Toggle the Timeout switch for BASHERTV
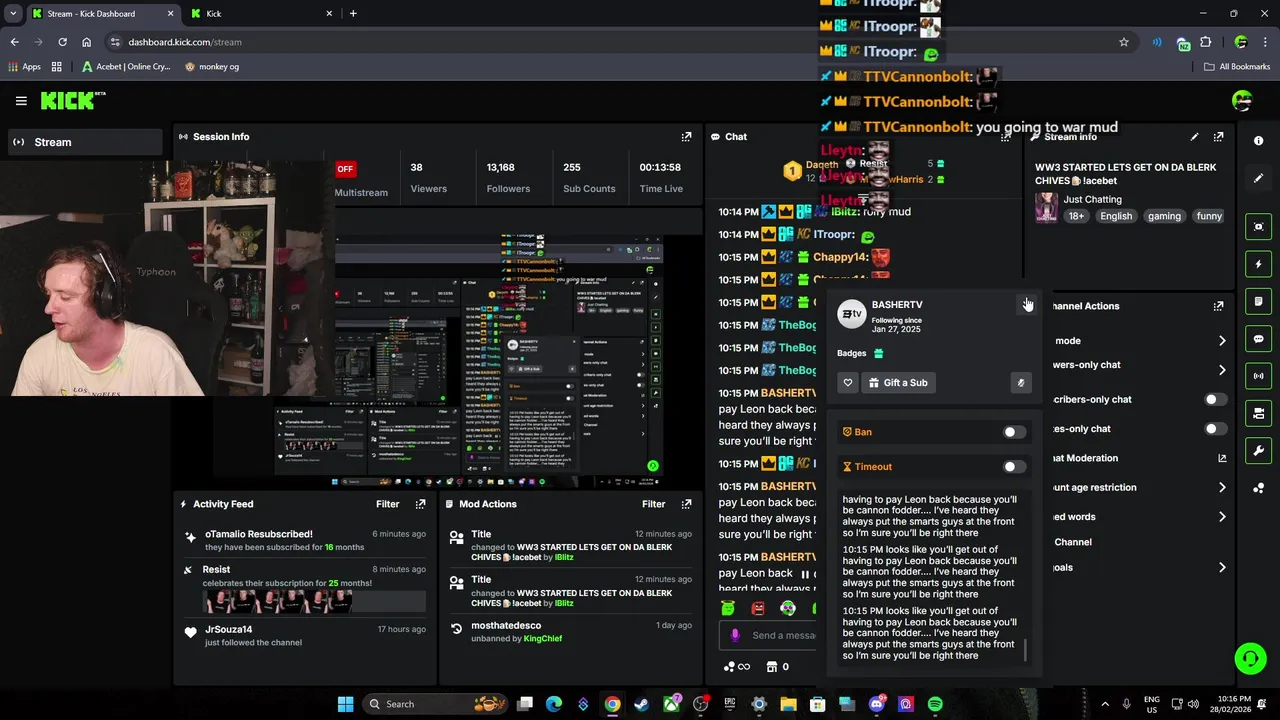 coord(1014,467)
